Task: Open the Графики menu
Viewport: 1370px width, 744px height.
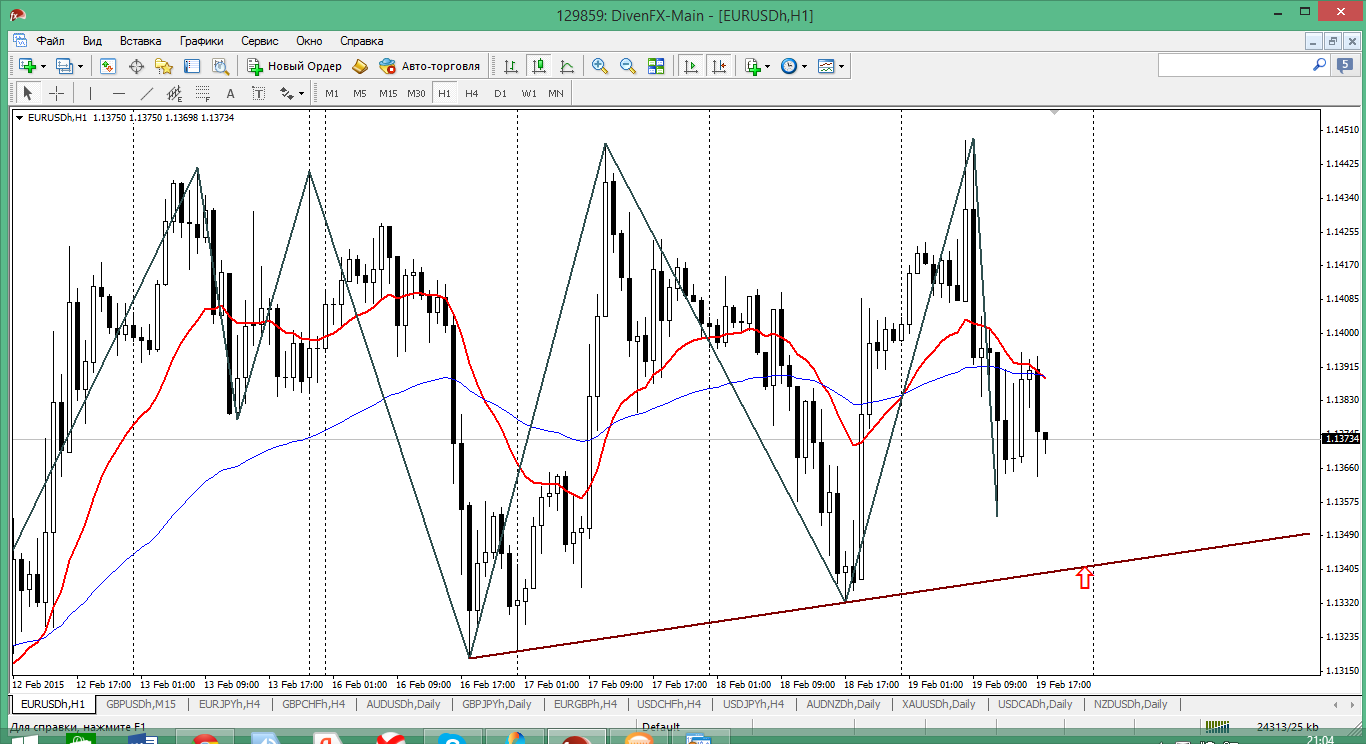Action: point(201,41)
